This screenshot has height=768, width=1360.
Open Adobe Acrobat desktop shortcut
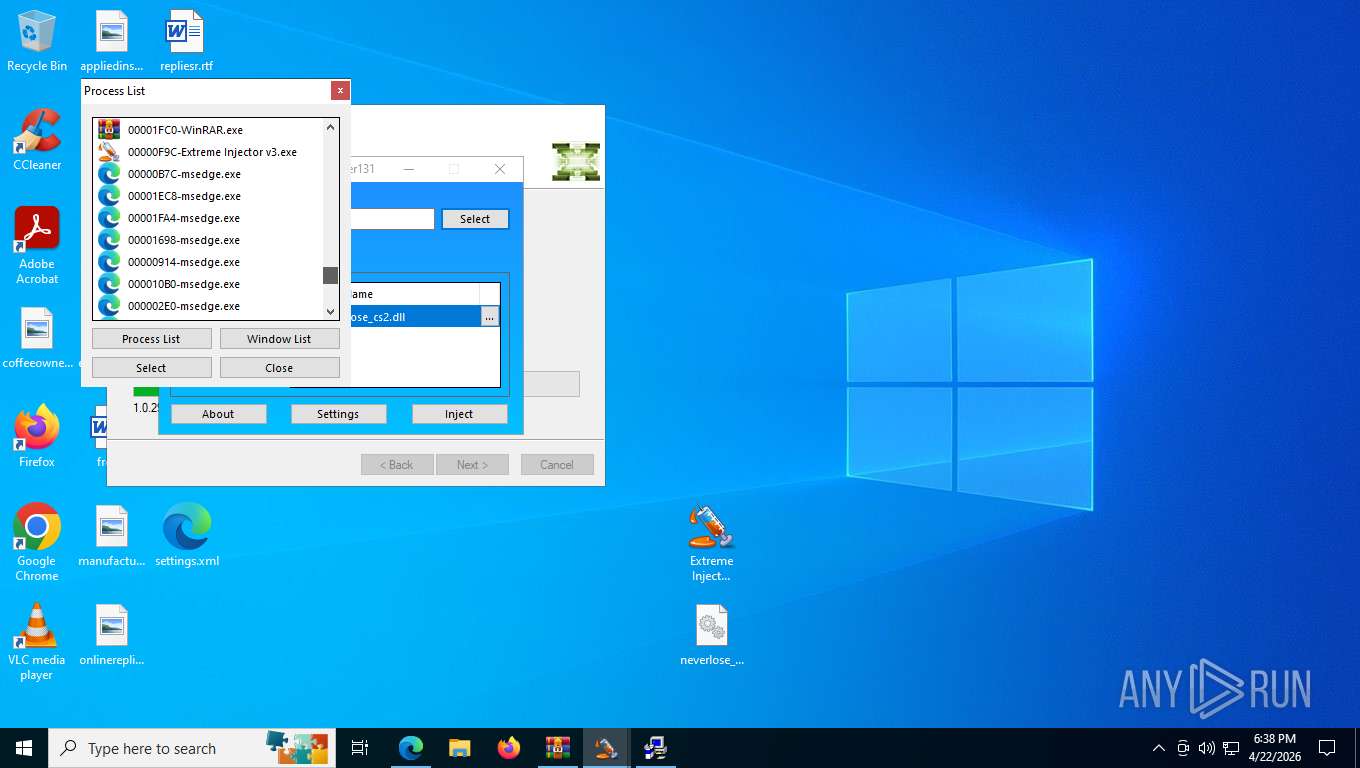pyautogui.click(x=37, y=246)
